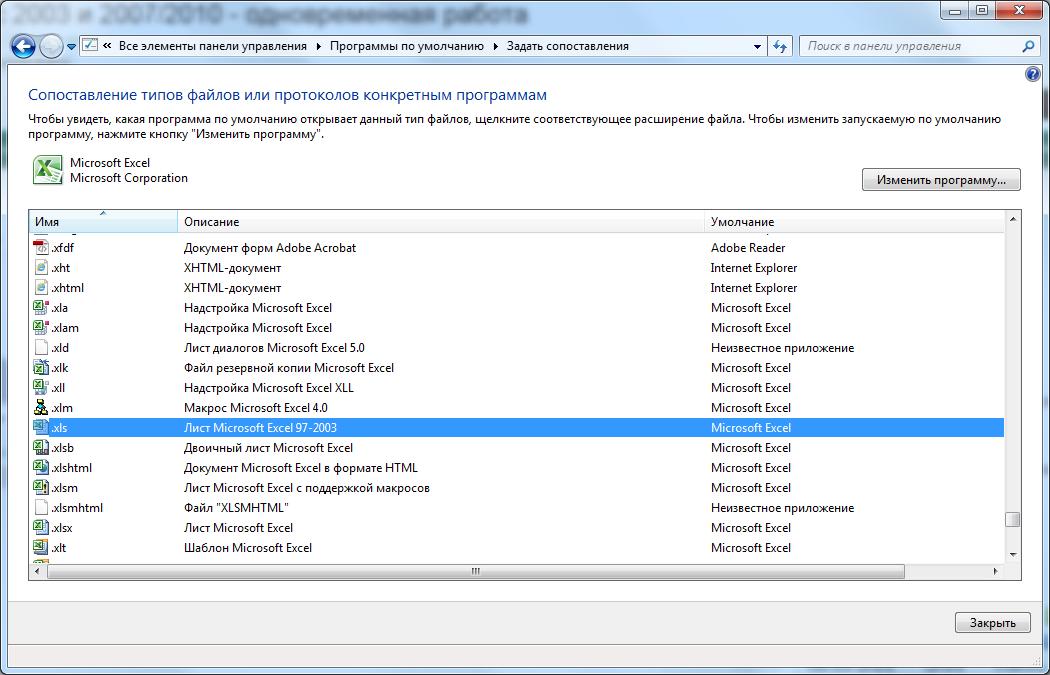Image resolution: width=1050 pixels, height=675 pixels.
Task: Click 'Программы по умолчанию' breadcrumb
Action: pos(406,46)
